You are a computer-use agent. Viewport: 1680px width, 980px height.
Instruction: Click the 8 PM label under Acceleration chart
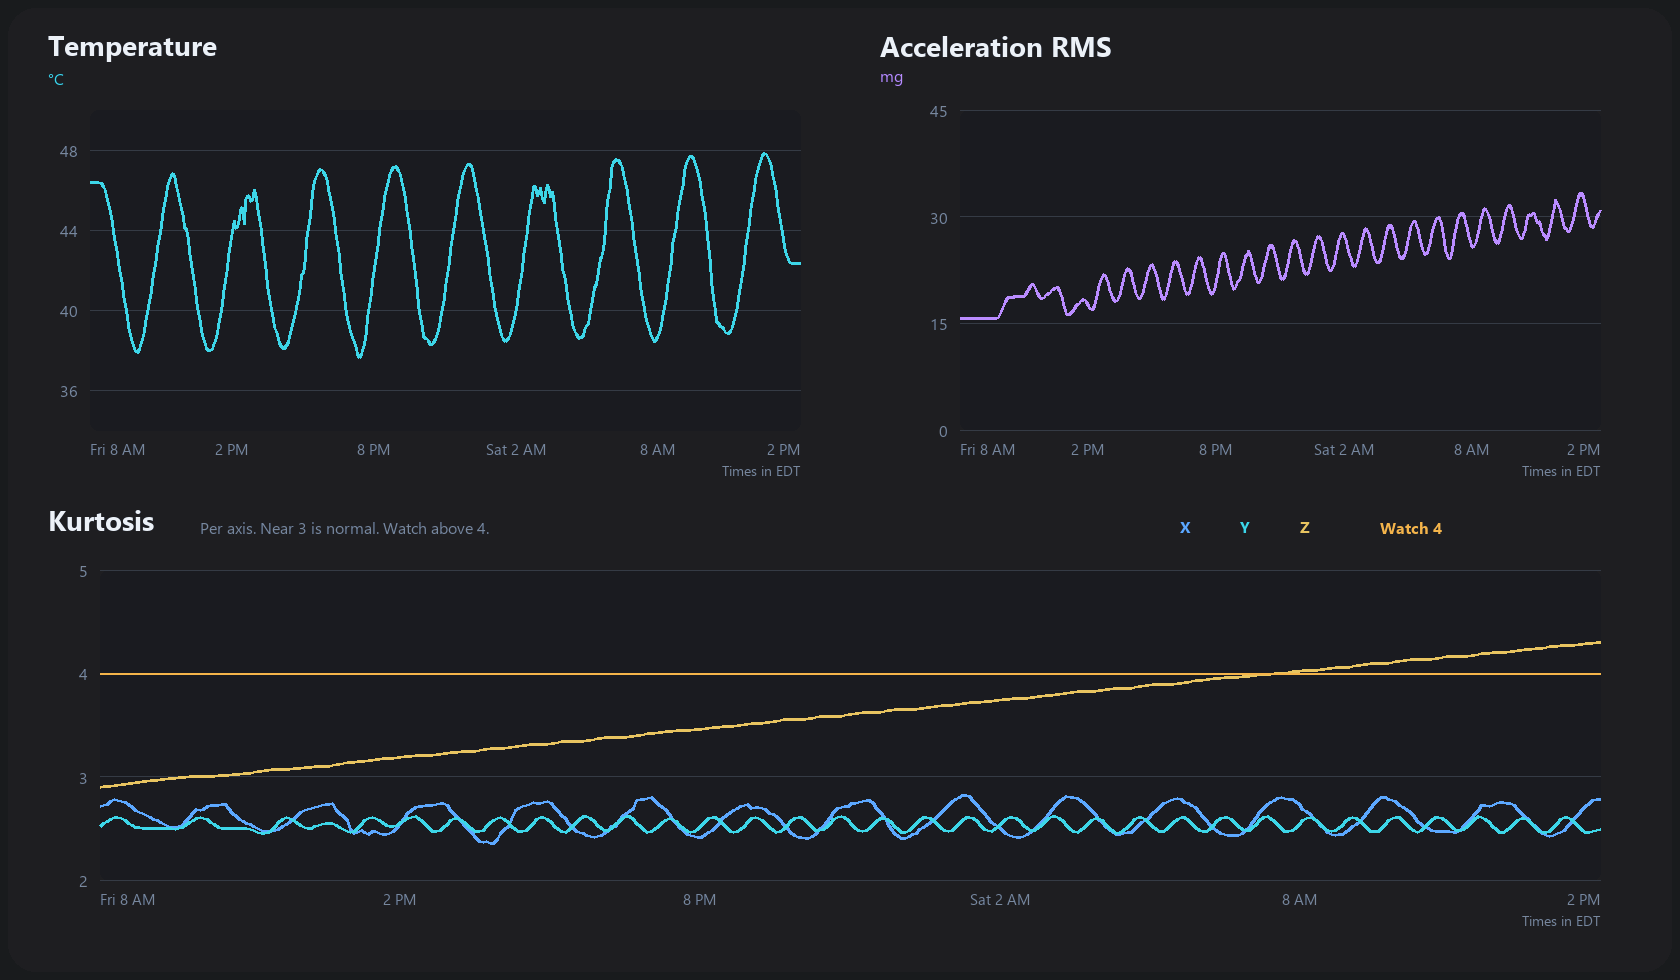[1216, 450]
